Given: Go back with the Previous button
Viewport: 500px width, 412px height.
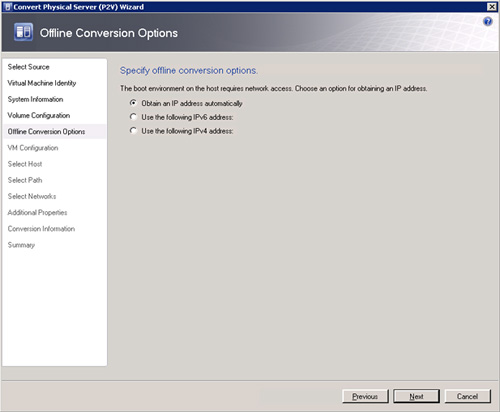Looking at the screenshot, I should coord(365,396).
